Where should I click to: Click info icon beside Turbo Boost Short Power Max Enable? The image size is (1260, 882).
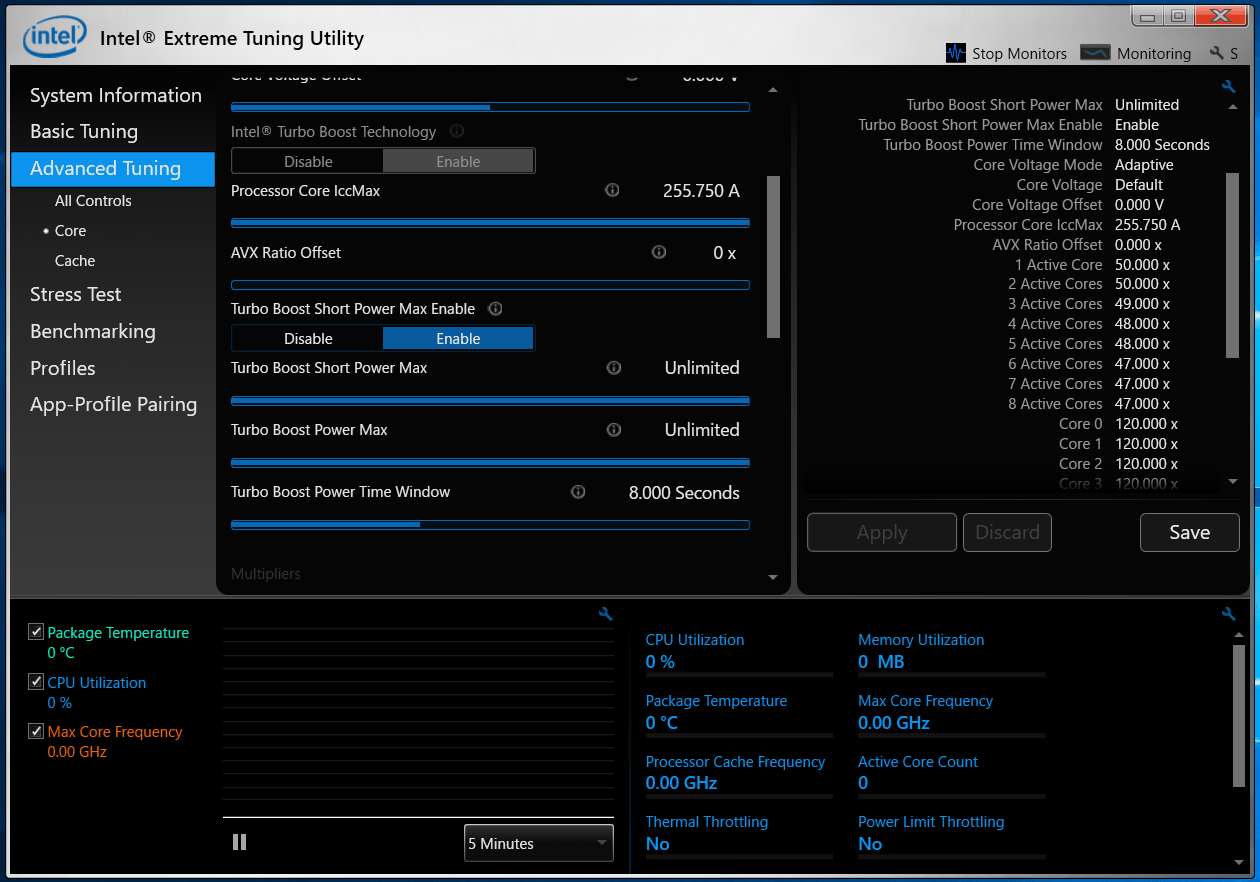point(494,309)
